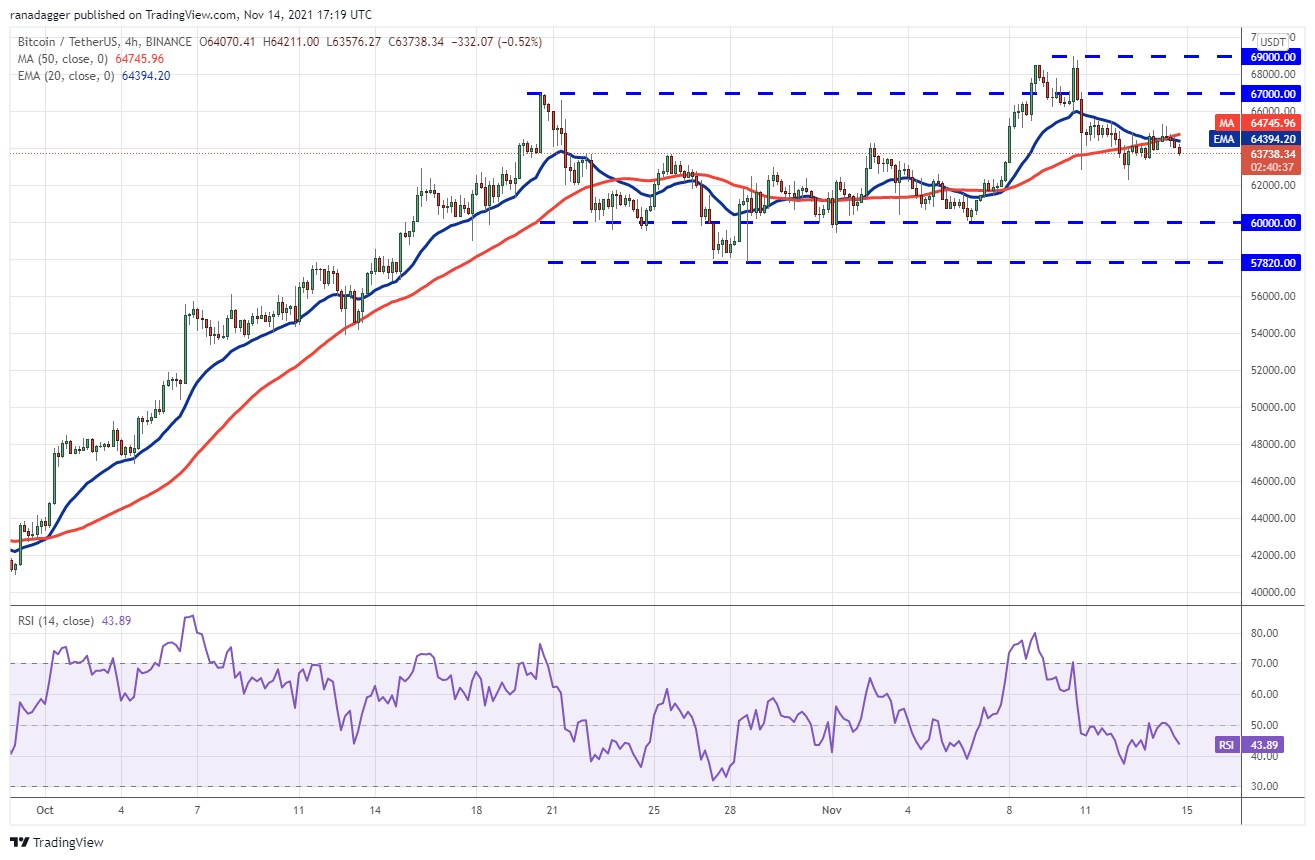
Task: Select the 67000.00 price level label
Action: (1272, 93)
